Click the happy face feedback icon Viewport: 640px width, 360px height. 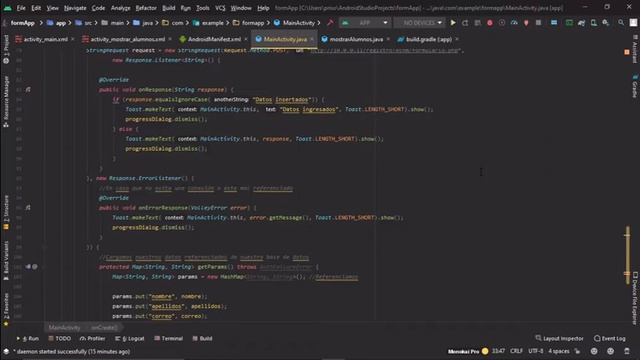(x=594, y=351)
